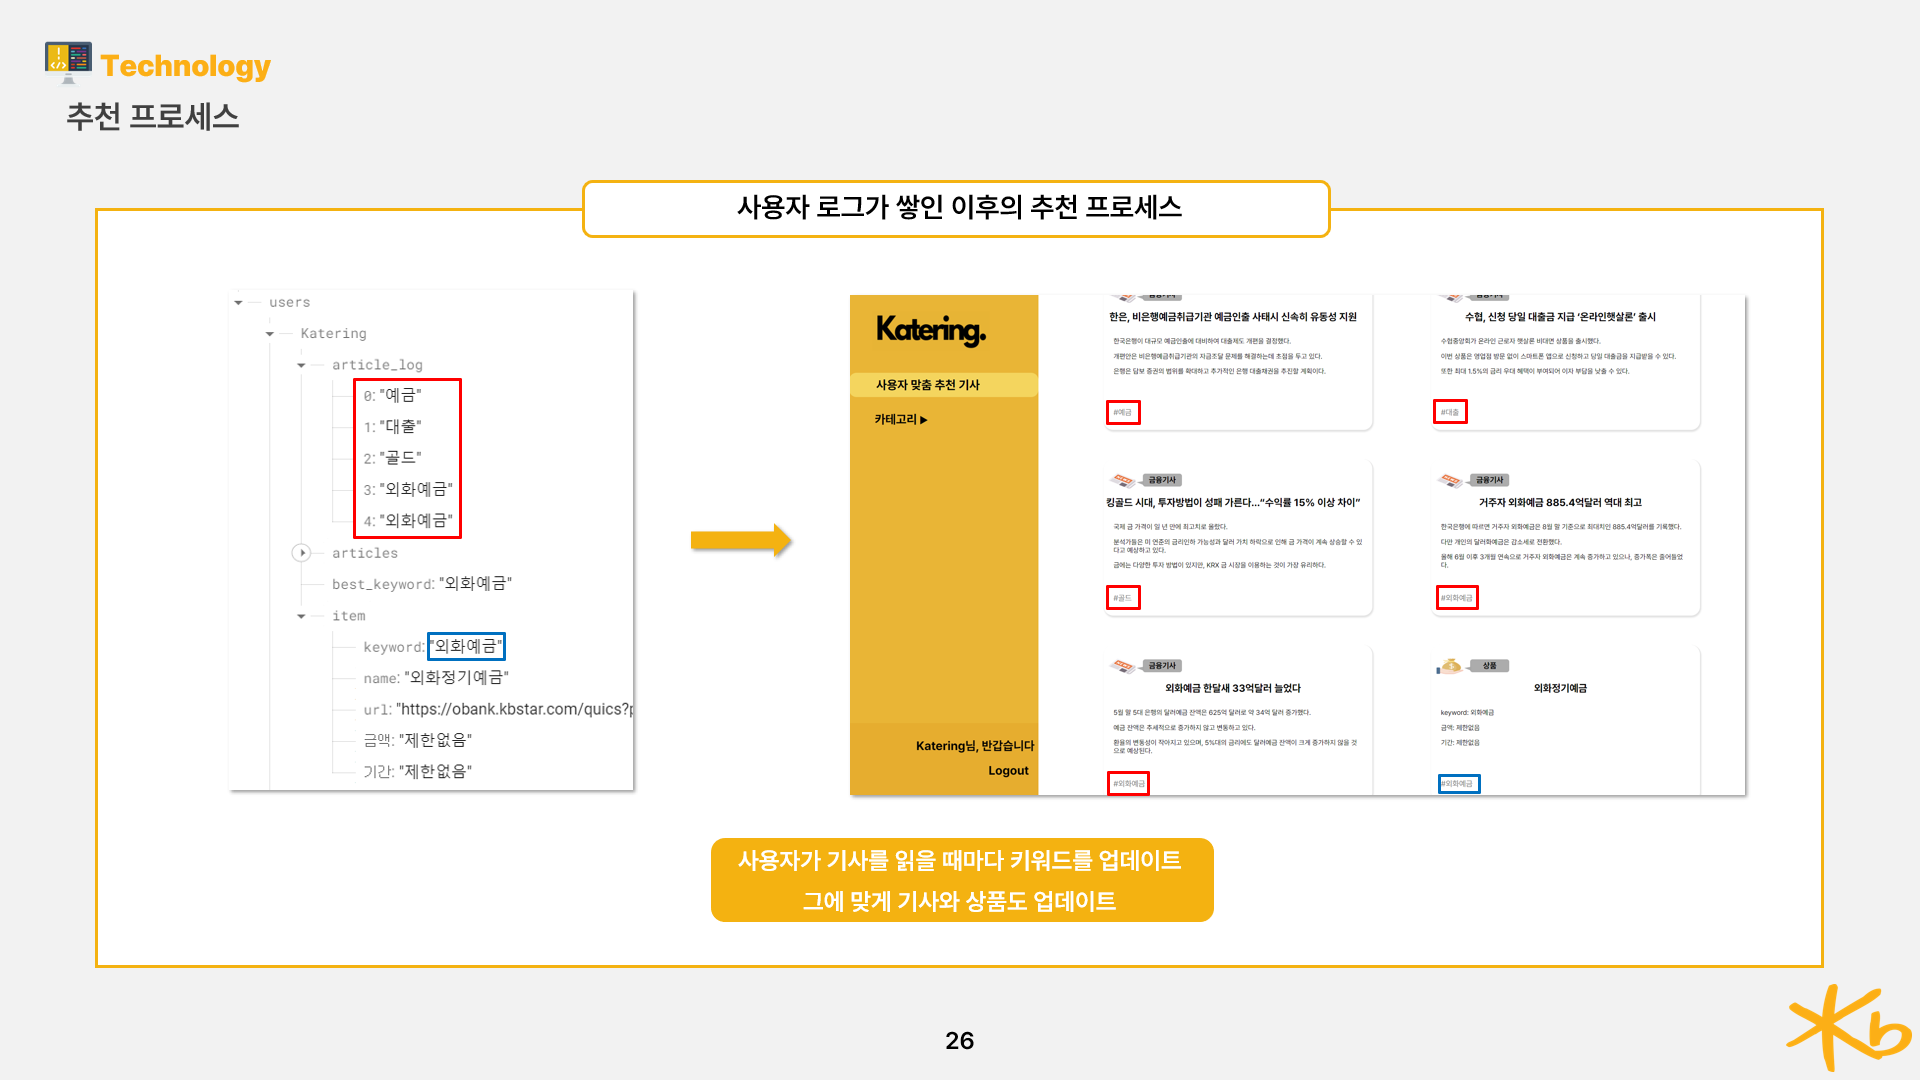
Task: Expand the 카테고리 sidebar menu
Action: click(x=901, y=420)
